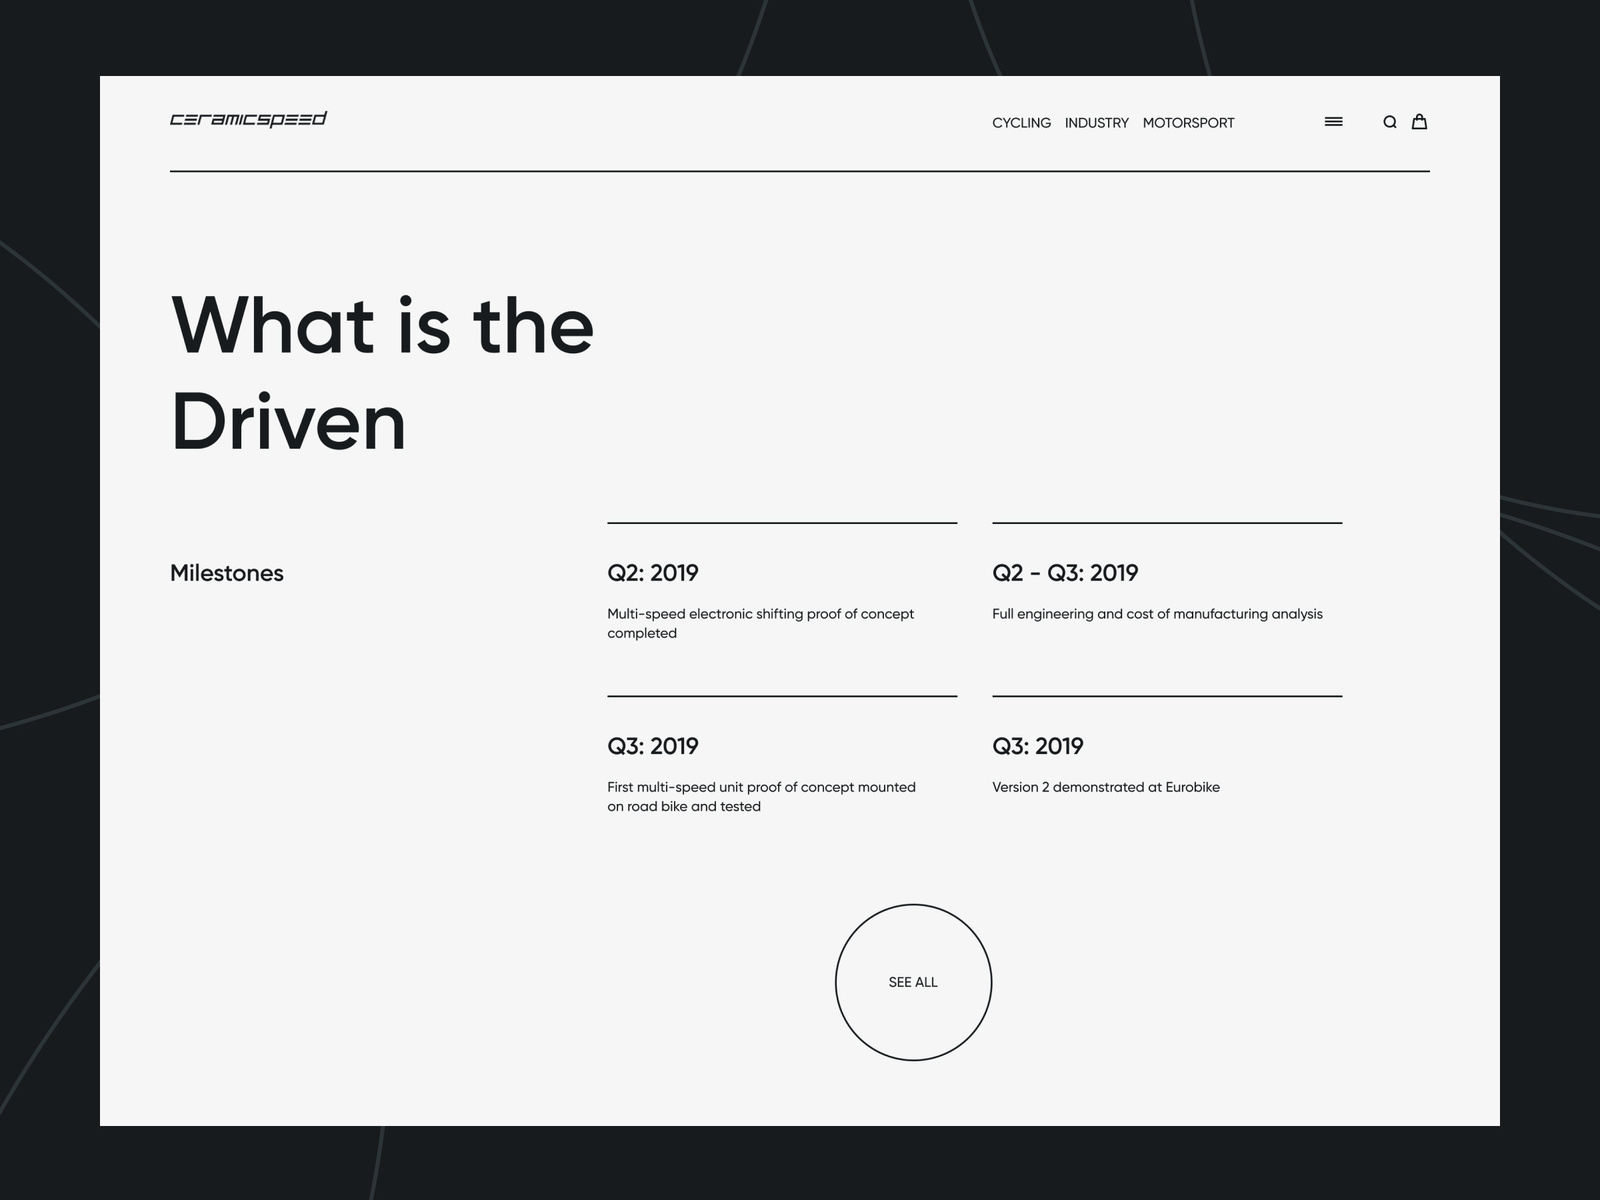
Task: Click the "Q2: 2019" milestone heading
Action: (653, 573)
